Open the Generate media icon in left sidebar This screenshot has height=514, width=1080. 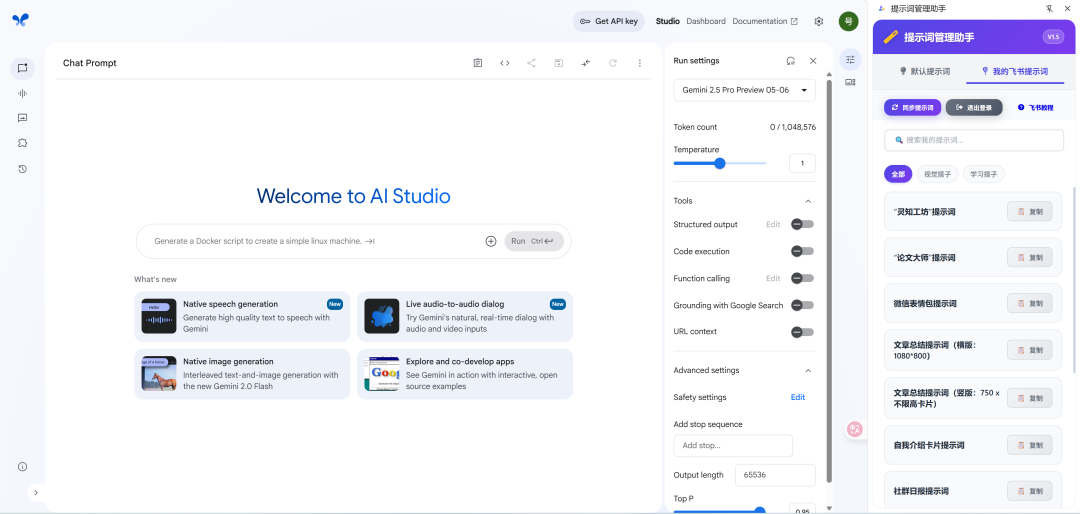coord(22,118)
